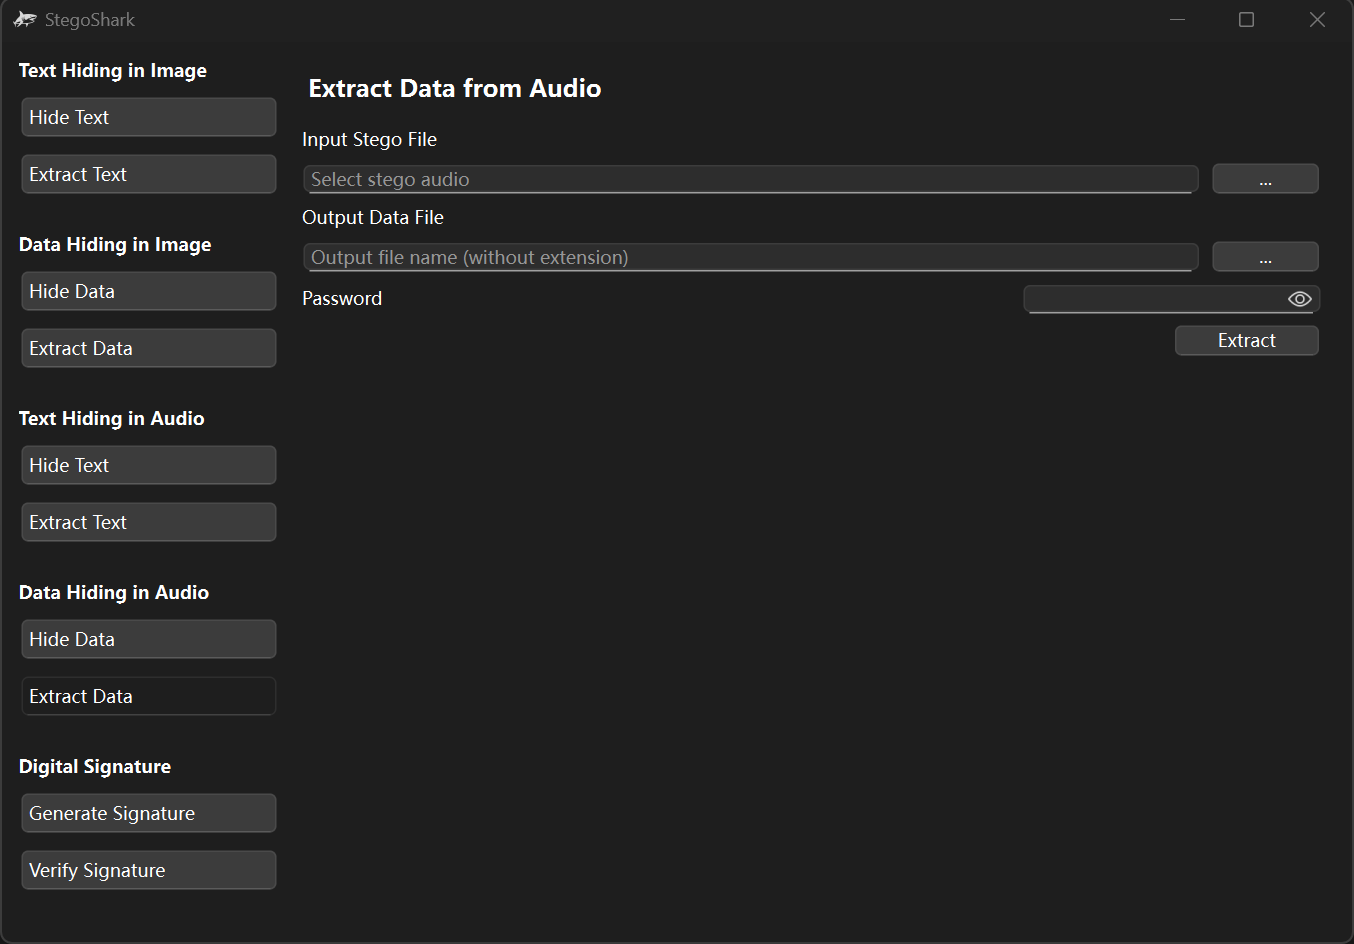The height and width of the screenshot is (944, 1354).
Task: Click the Data Hiding in Audio header
Action: (114, 592)
